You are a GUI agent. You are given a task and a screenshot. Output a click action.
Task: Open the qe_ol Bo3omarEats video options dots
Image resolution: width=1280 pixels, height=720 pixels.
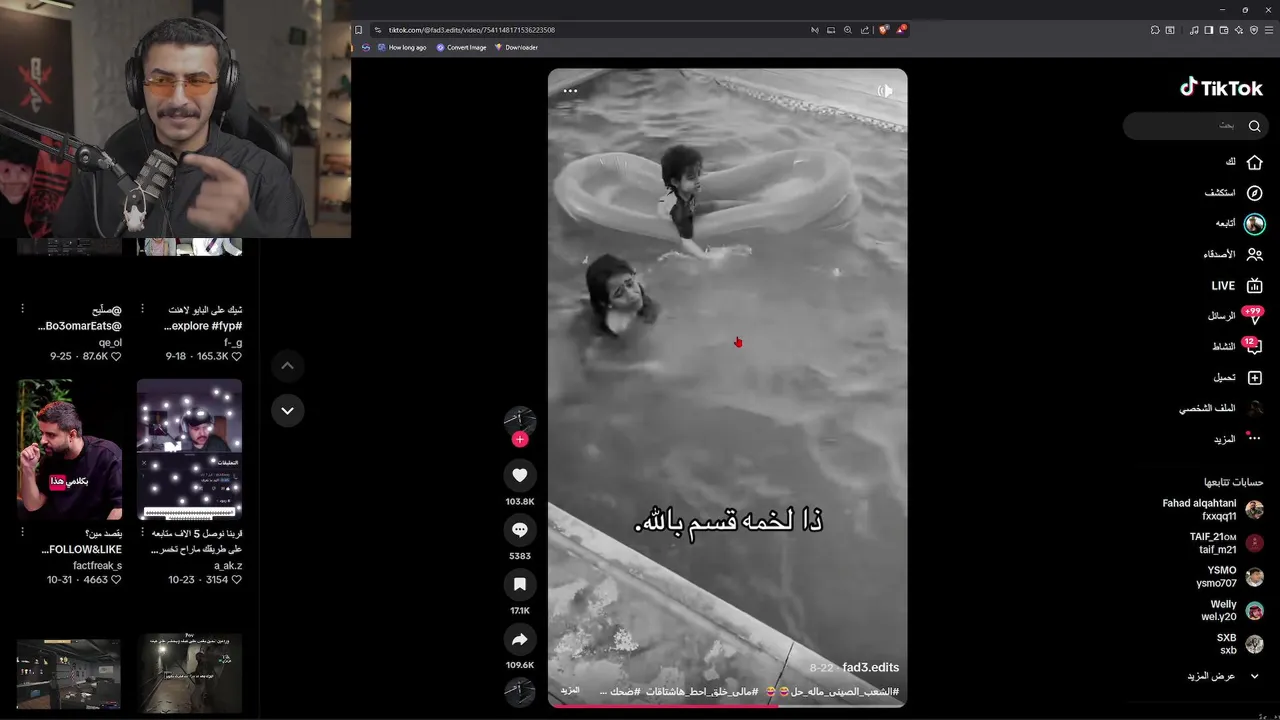[22, 309]
